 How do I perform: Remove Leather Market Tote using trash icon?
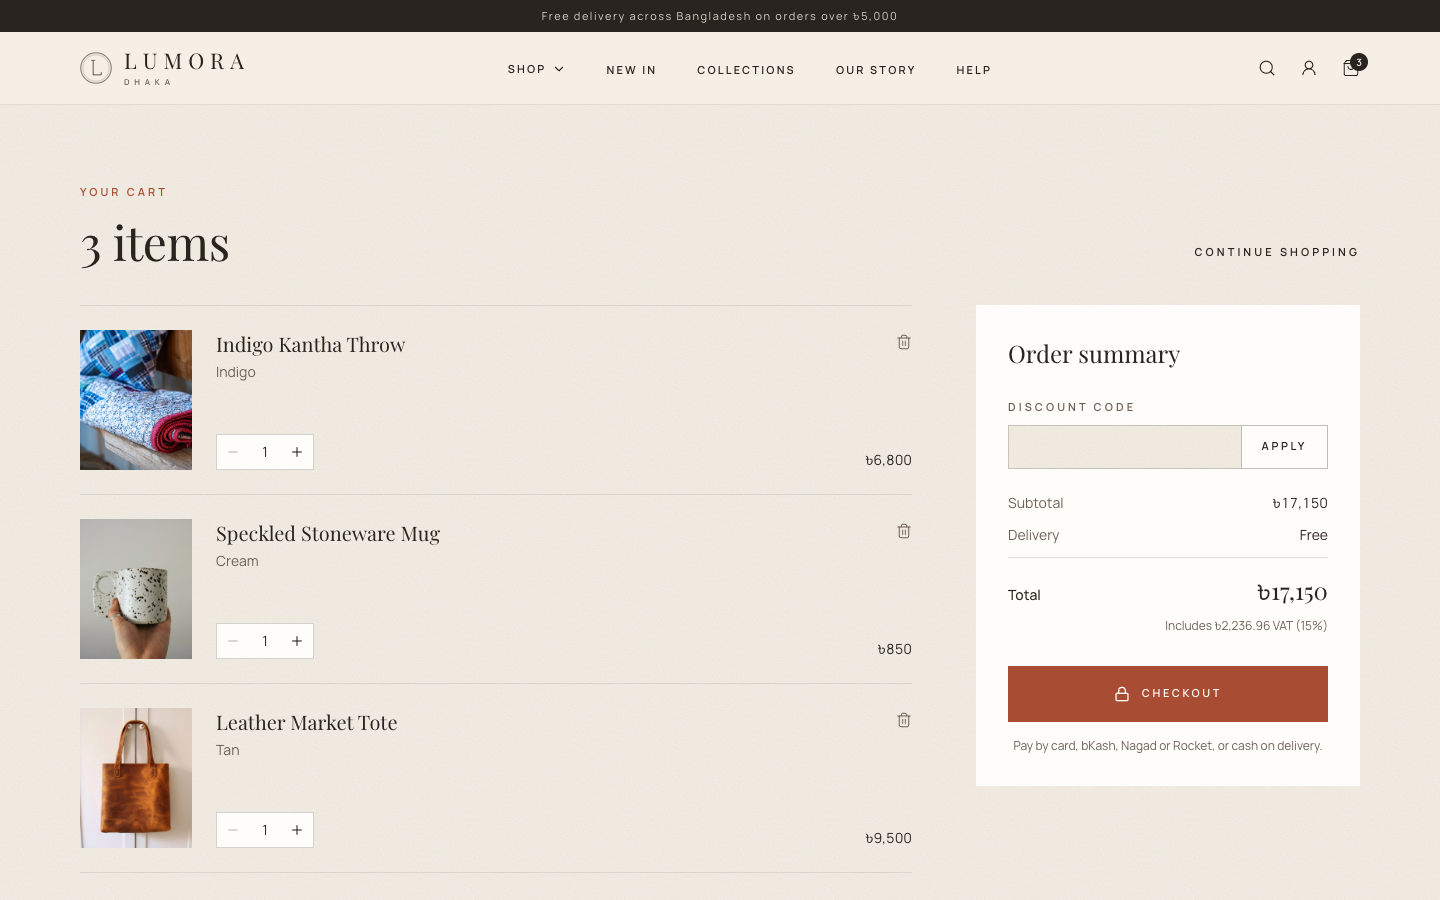click(904, 720)
